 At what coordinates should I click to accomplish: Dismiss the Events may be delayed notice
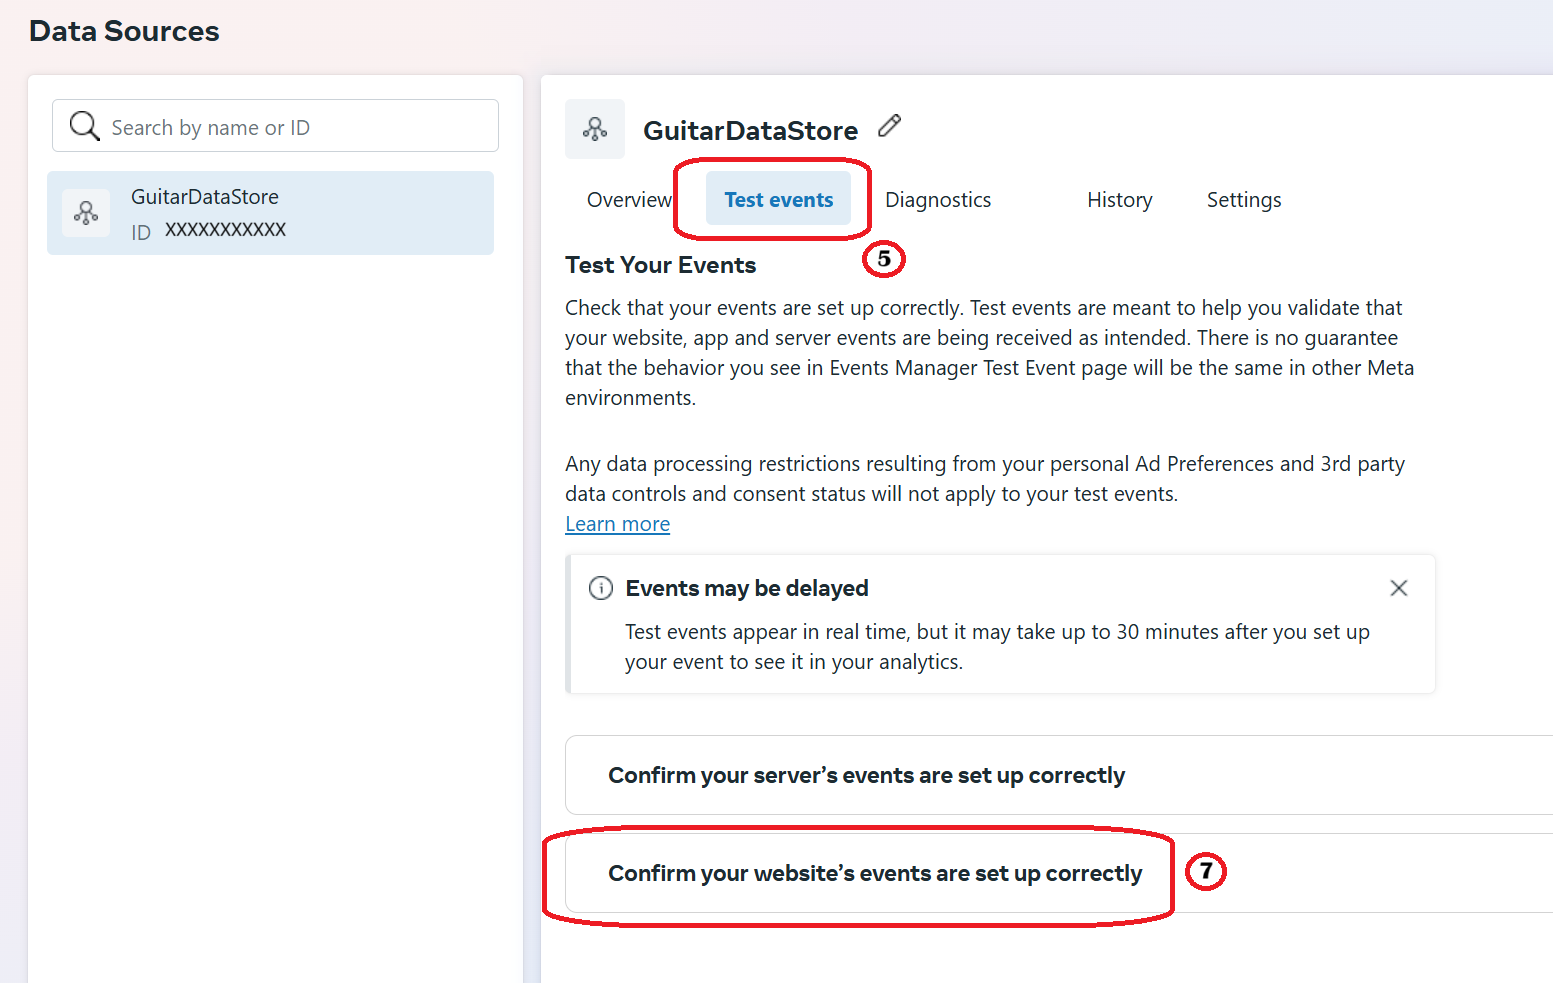(1398, 588)
